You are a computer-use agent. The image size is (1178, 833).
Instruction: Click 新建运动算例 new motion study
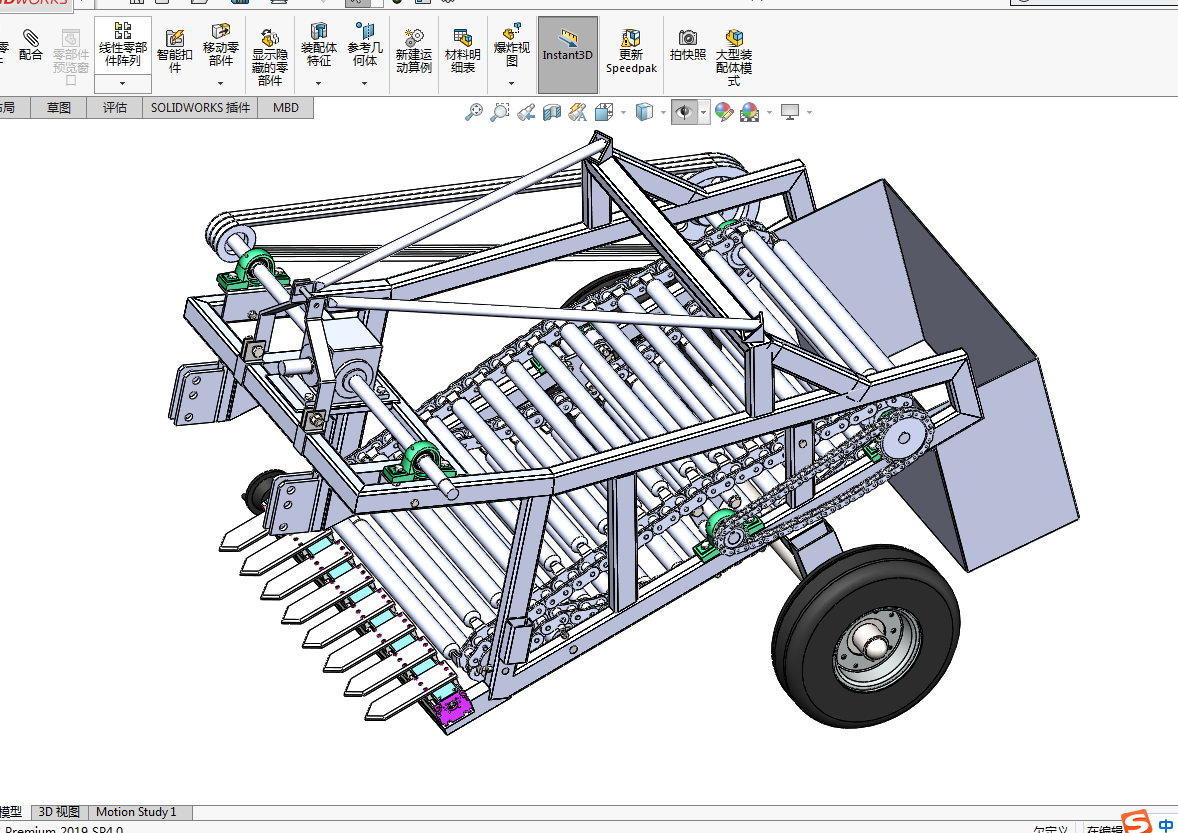pos(413,51)
